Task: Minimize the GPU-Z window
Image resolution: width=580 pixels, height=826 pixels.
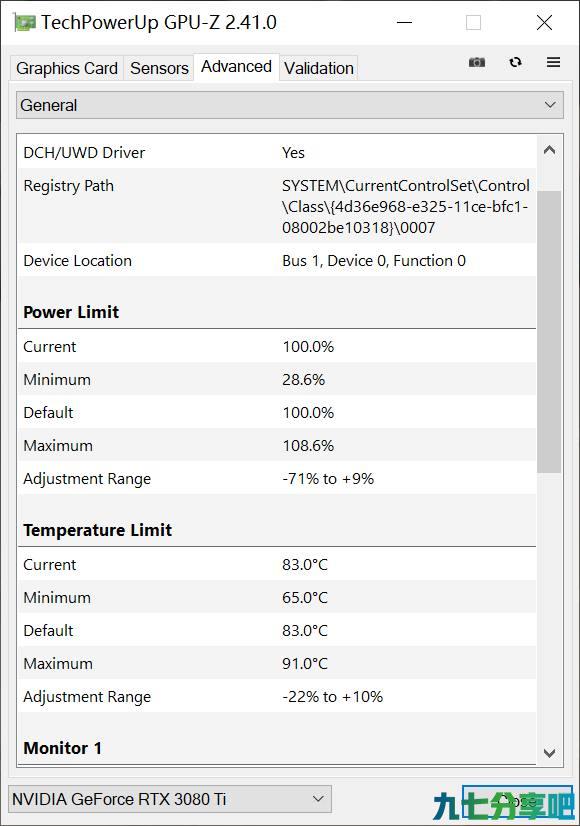Action: [x=404, y=23]
